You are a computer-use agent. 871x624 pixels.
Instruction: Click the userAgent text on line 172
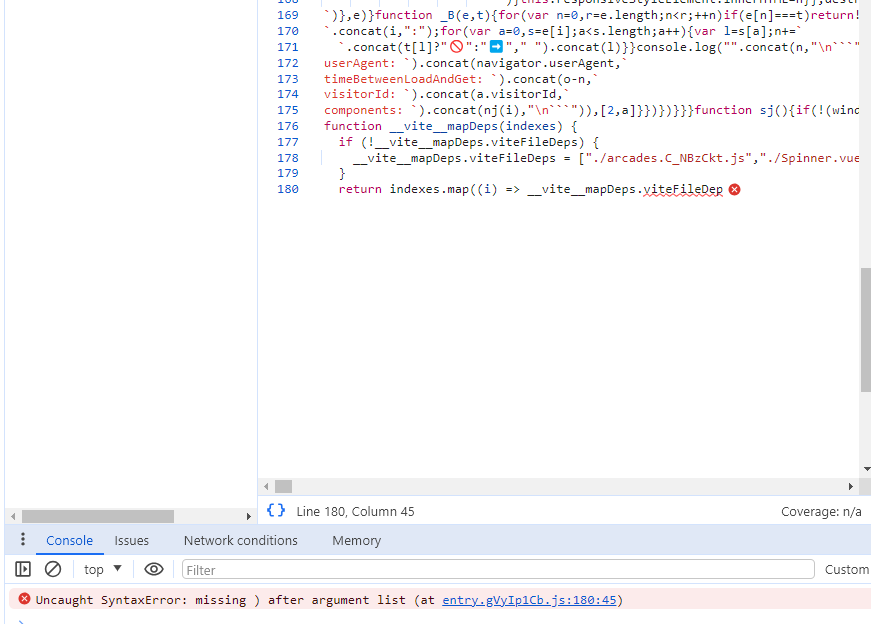[355, 63]
